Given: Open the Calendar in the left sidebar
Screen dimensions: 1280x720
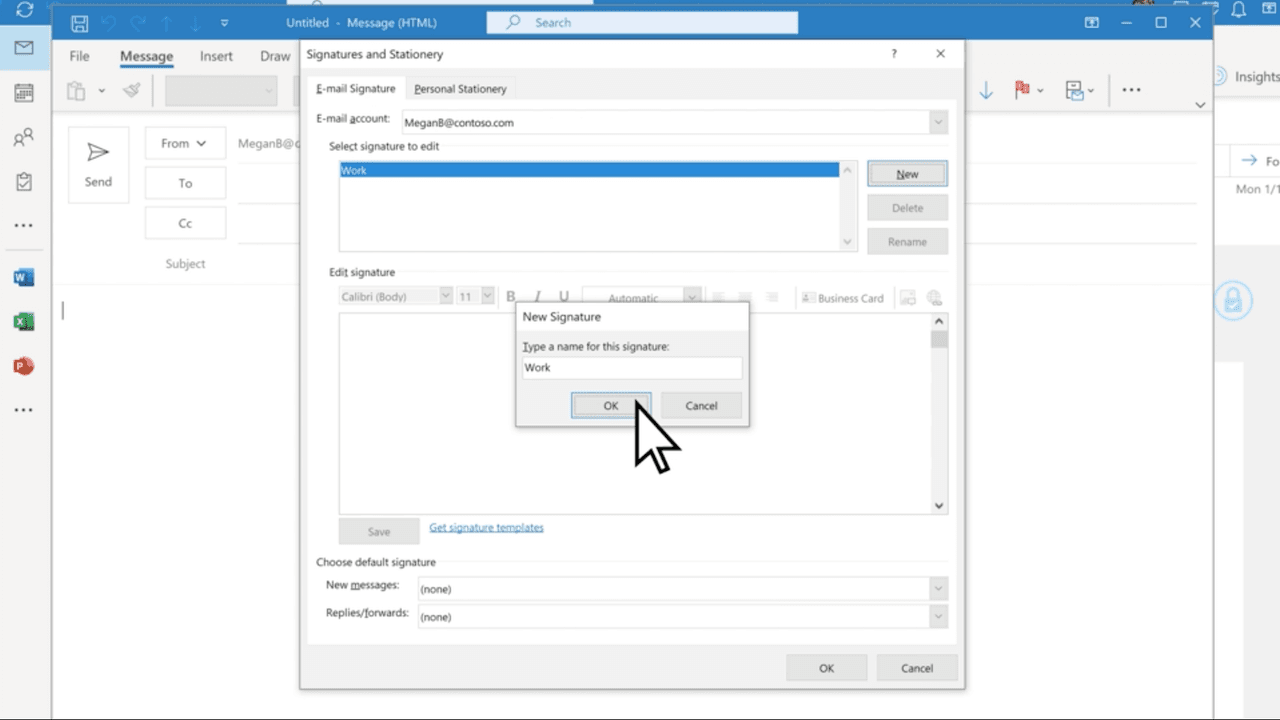Looking at the screenshot, I should pyautogui.click(x=23, y=92).
